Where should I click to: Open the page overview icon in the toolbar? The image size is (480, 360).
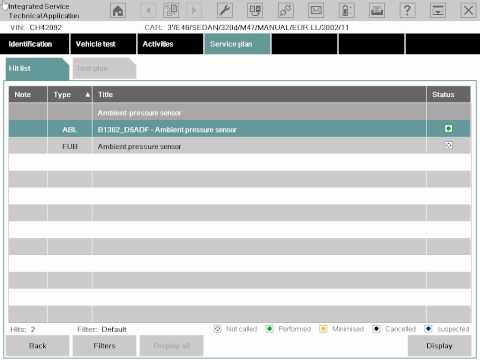click(x=171, y=10)
